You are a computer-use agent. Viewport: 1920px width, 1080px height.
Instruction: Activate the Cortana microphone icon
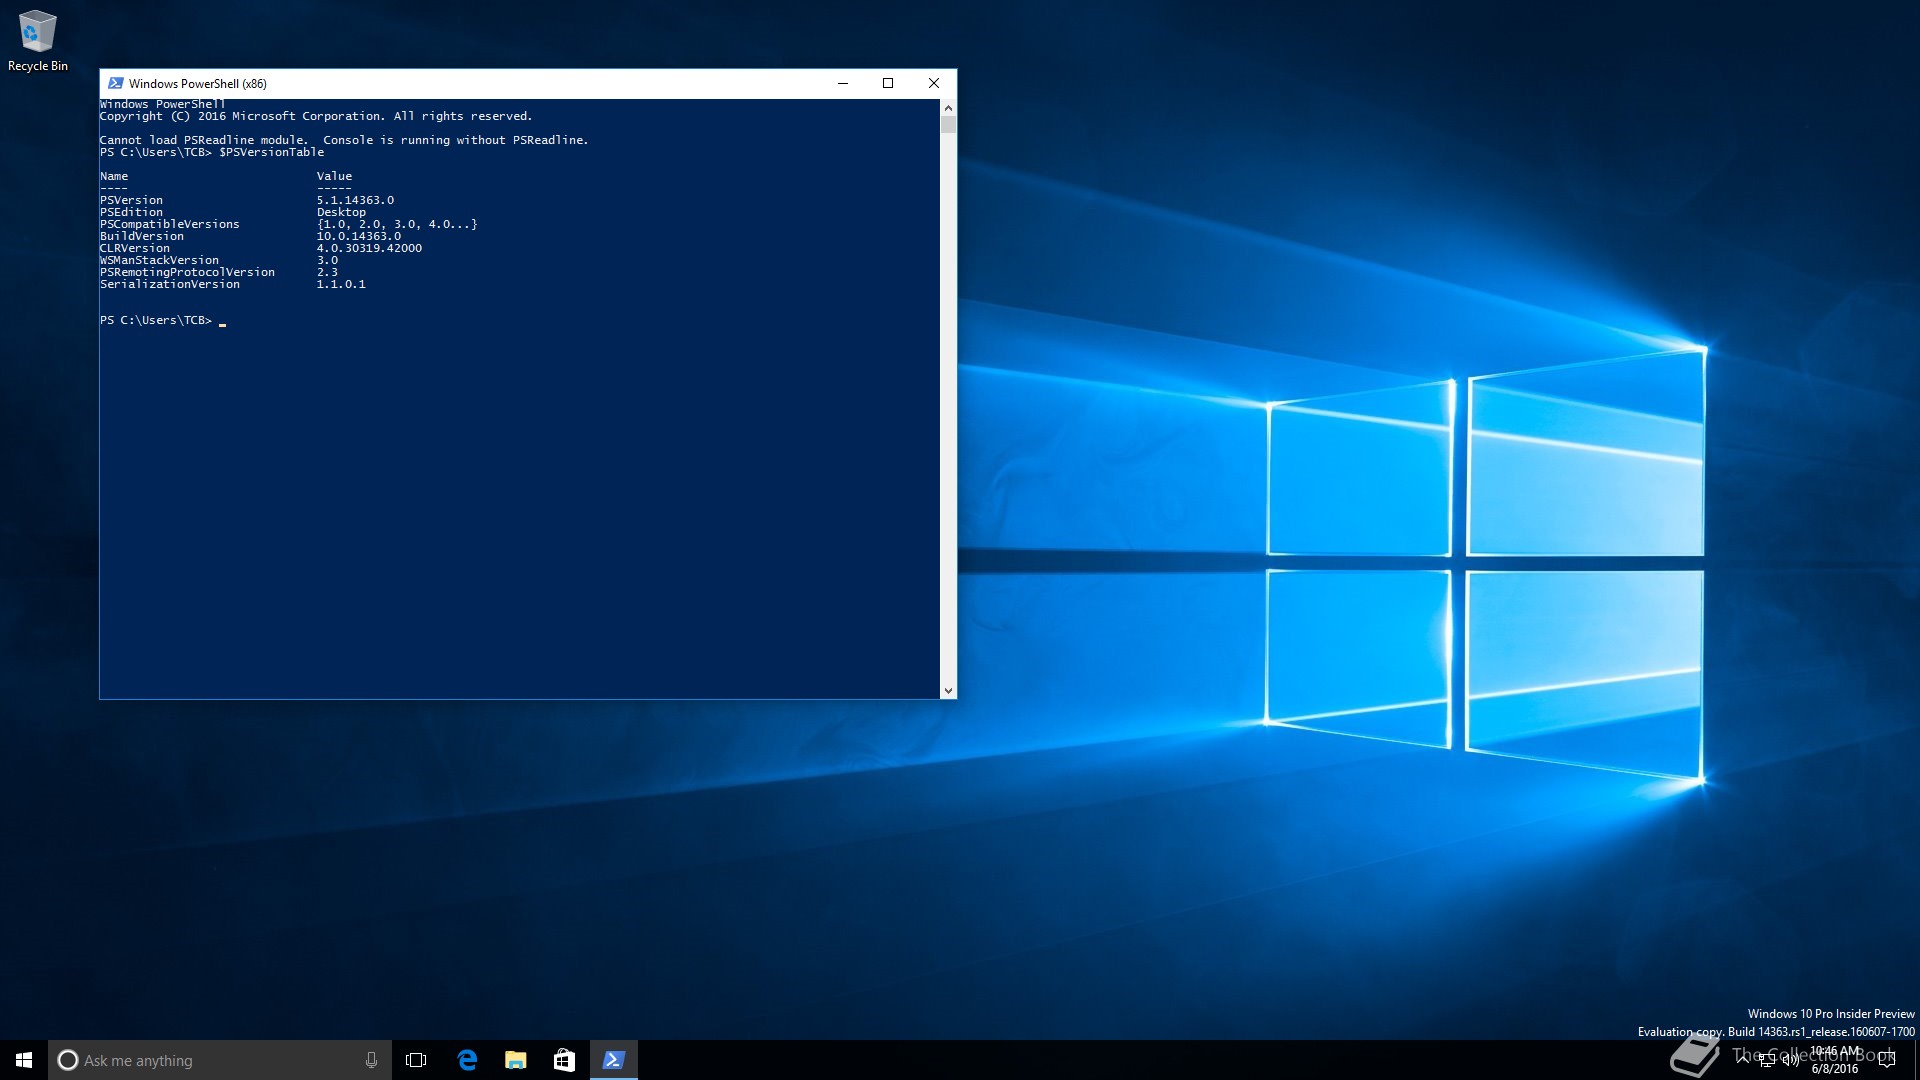(x=371, y=1060)
